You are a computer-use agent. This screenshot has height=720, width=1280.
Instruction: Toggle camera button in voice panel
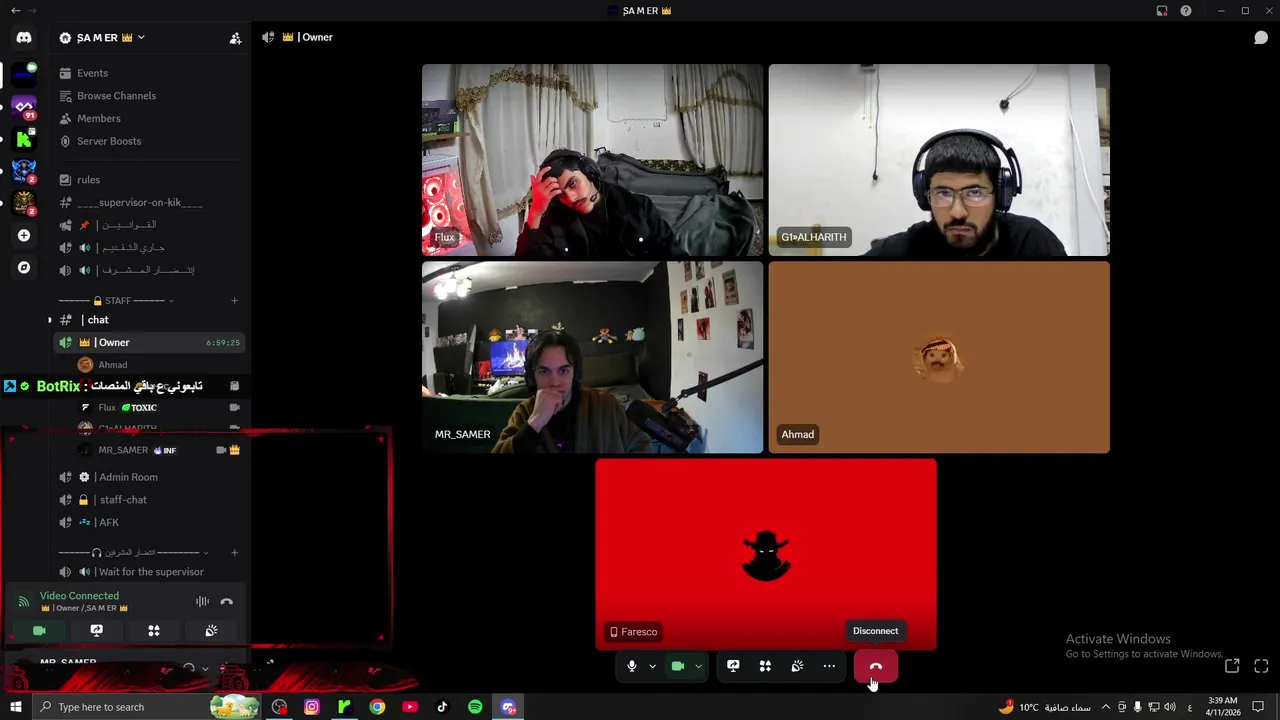[39, 631]
